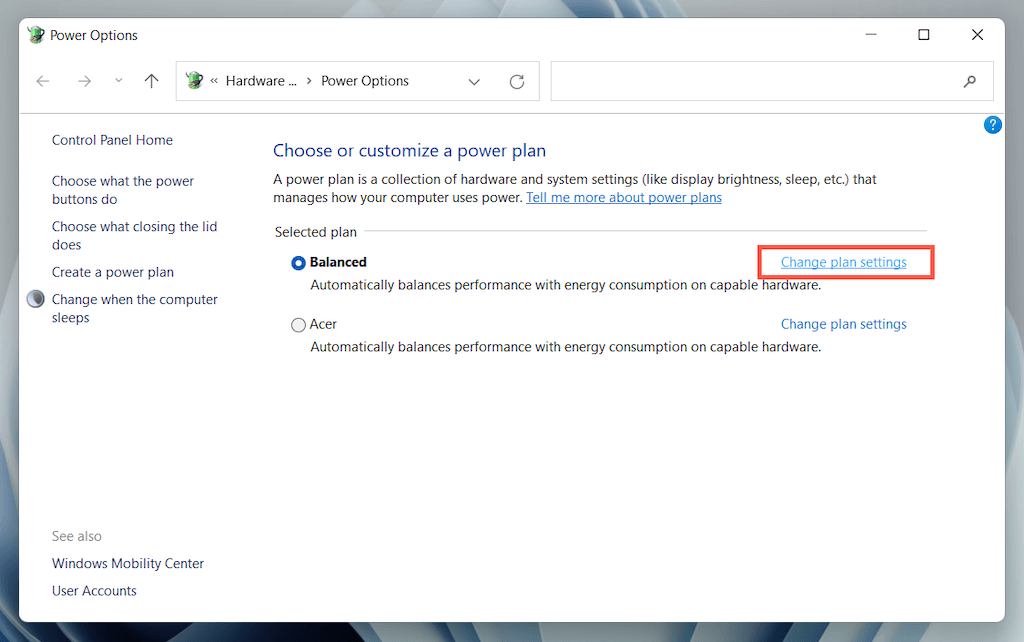1024x642 pixels.
Task: Open Create a power plan
Action: click(113, 272)
